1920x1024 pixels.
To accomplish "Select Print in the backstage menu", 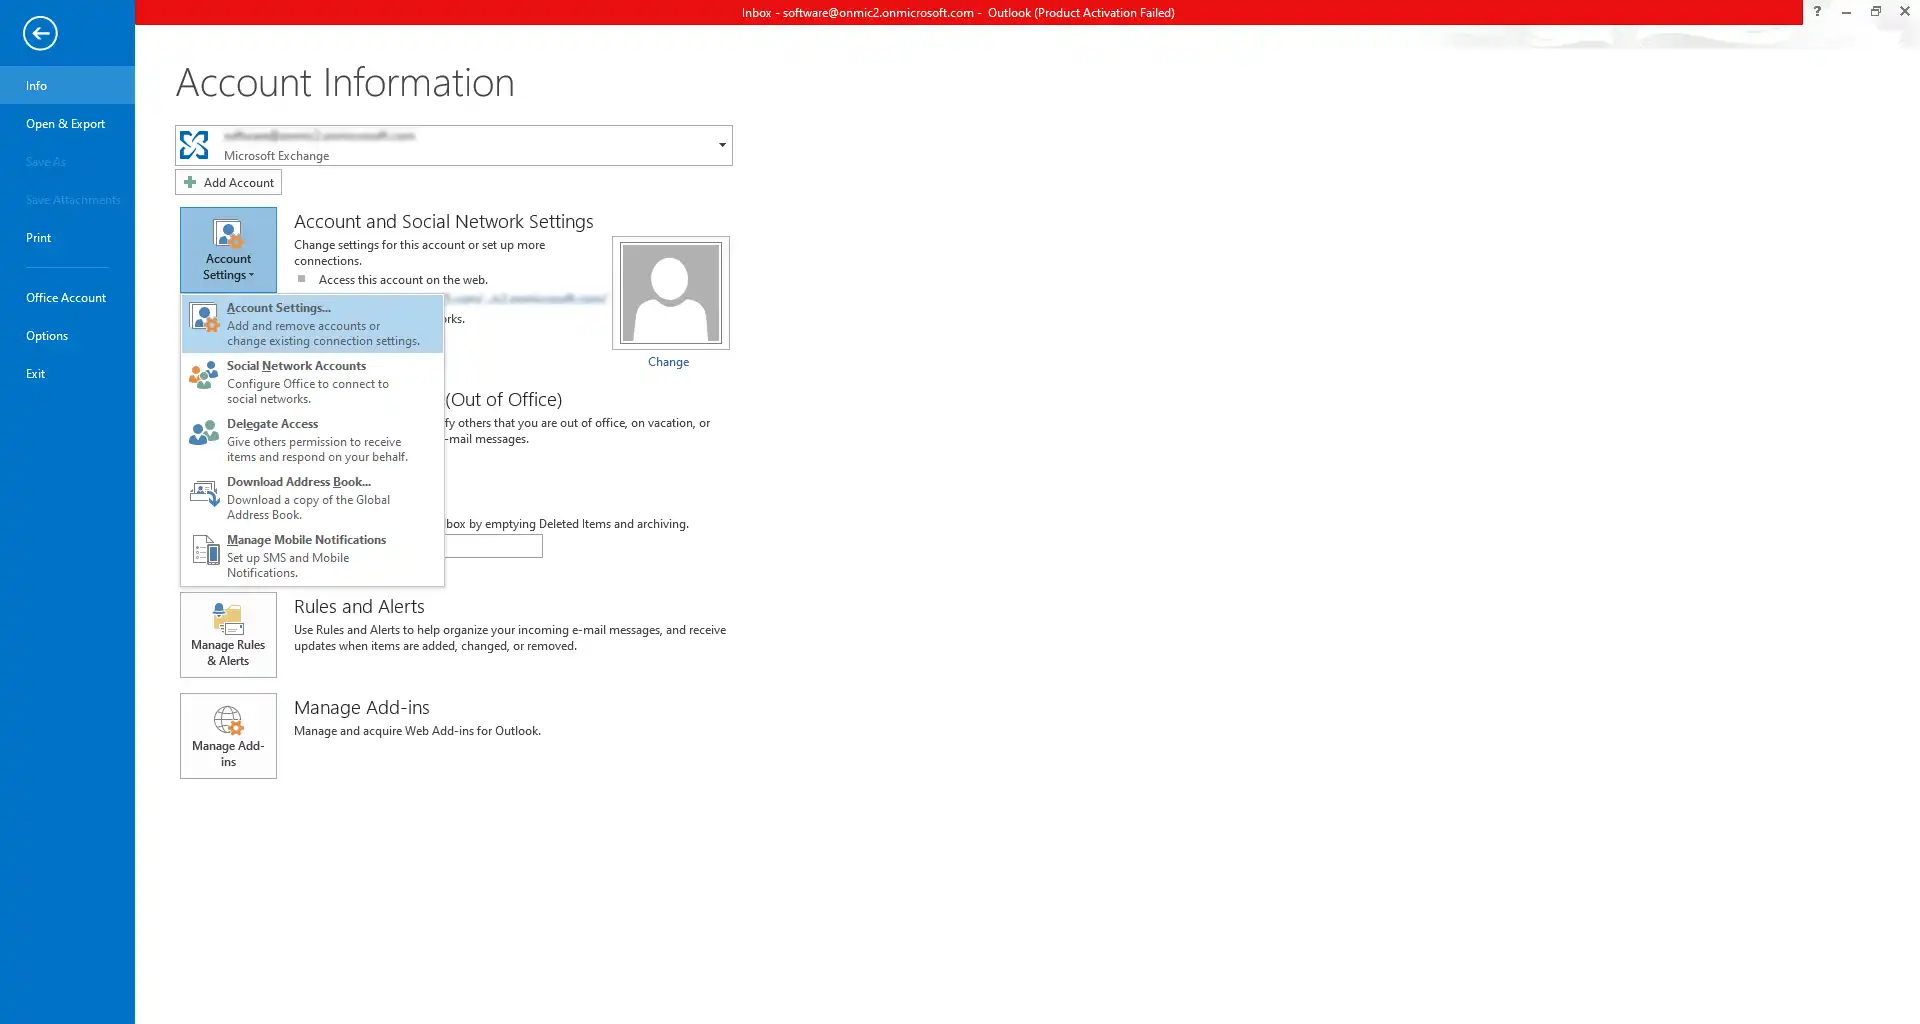I will click(67, 237).
